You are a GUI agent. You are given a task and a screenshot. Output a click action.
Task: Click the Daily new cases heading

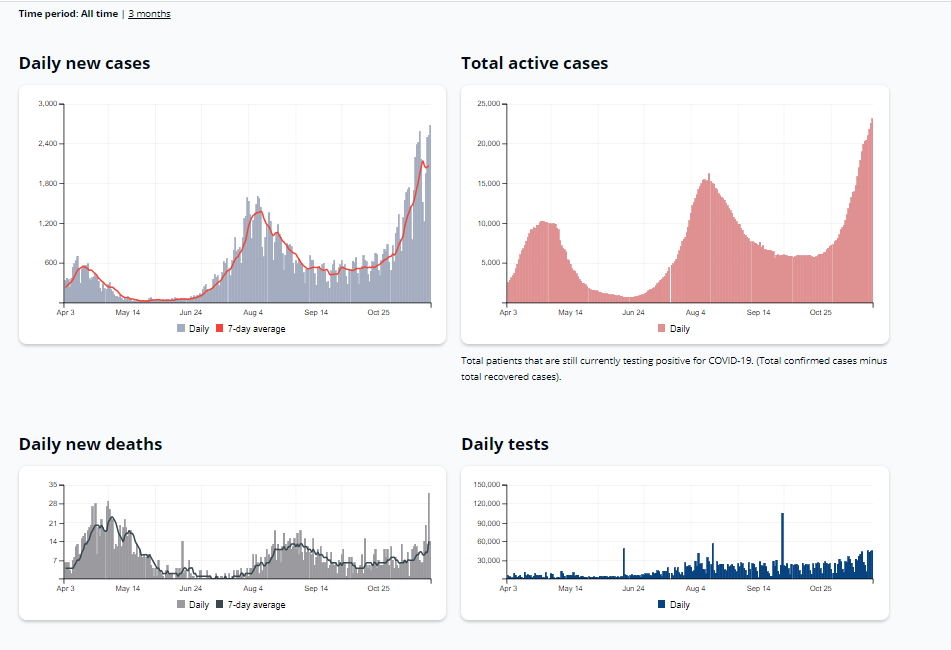point(84,63)
